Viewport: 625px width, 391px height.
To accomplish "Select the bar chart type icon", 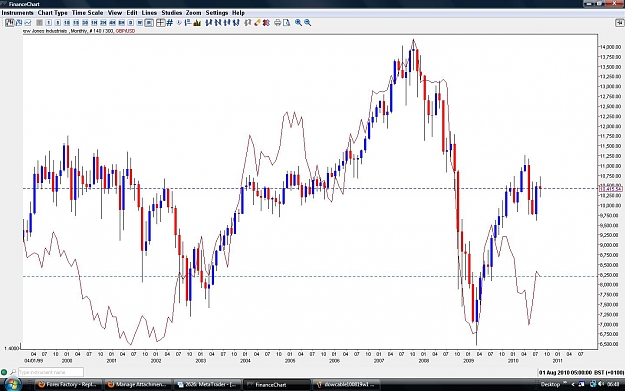I will click(19, 23).
